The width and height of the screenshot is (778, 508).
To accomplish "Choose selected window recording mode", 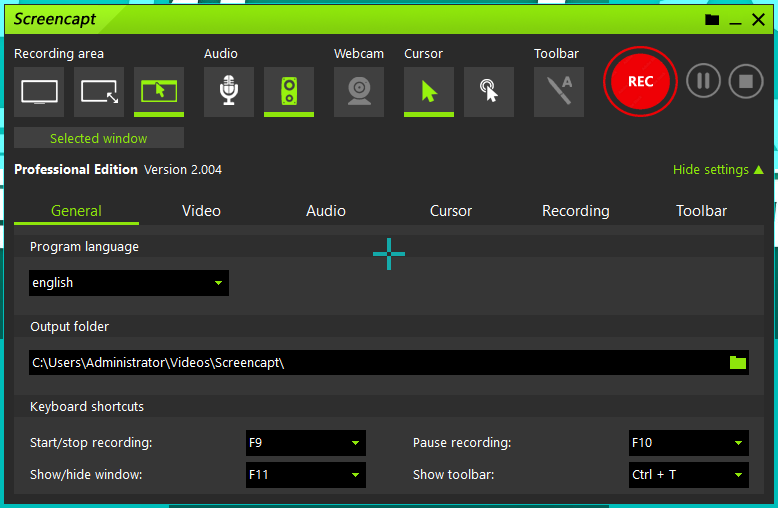I will pos(159,92).
